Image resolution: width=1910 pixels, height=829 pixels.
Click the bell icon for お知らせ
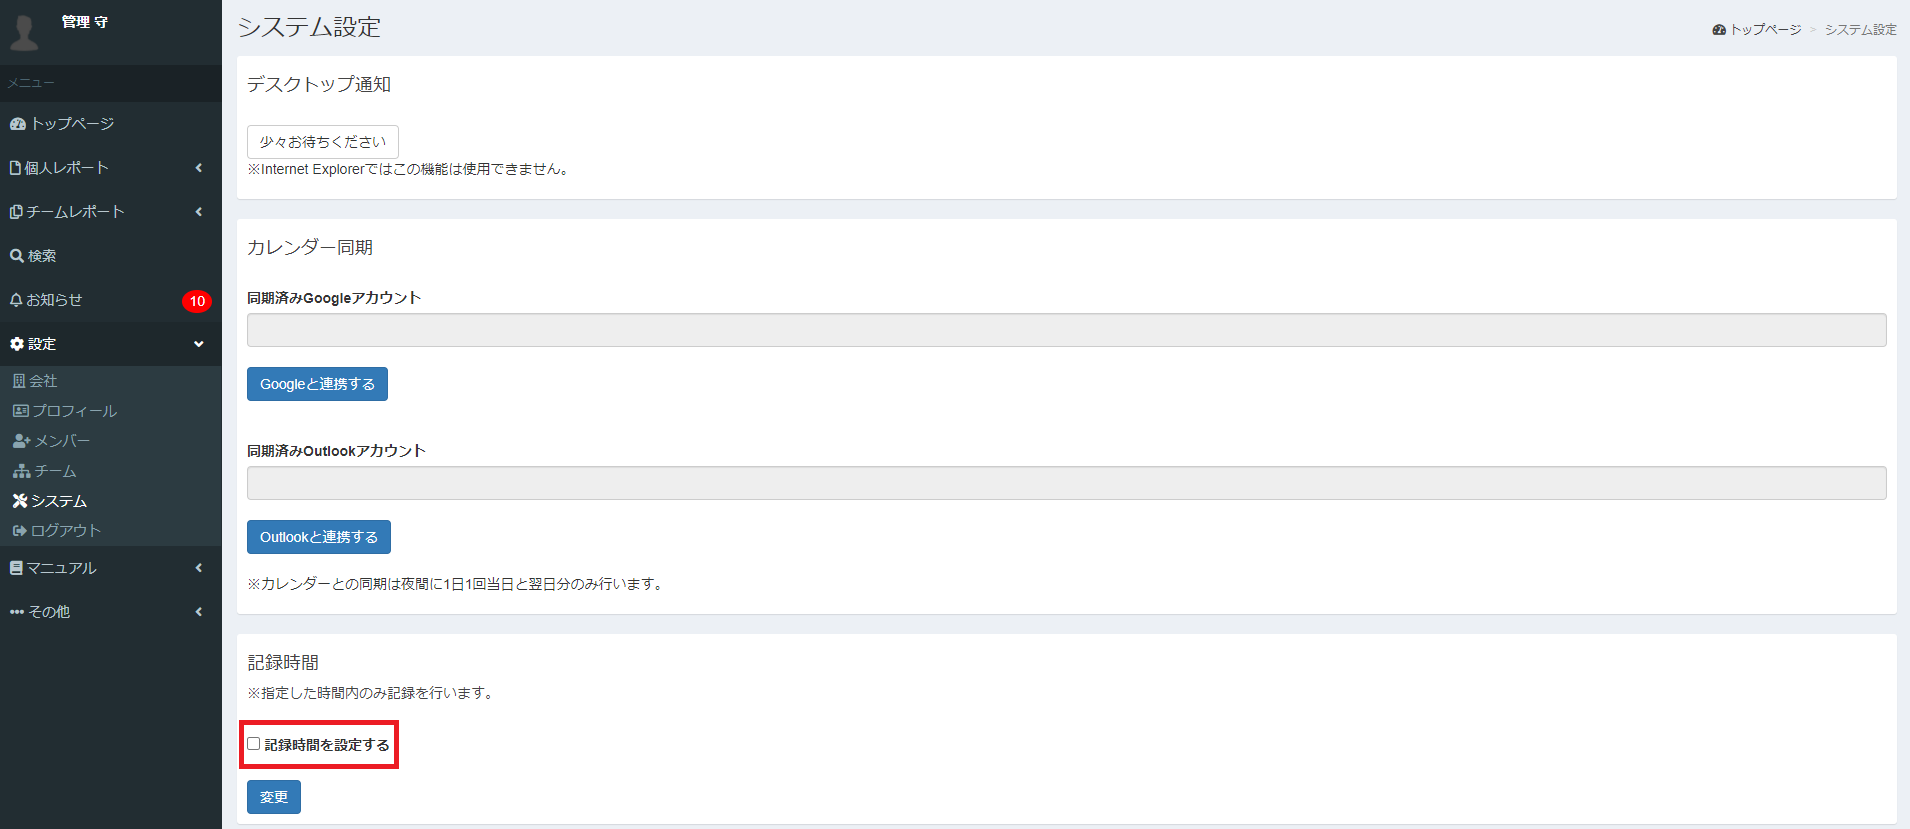(x=16, y=300)
